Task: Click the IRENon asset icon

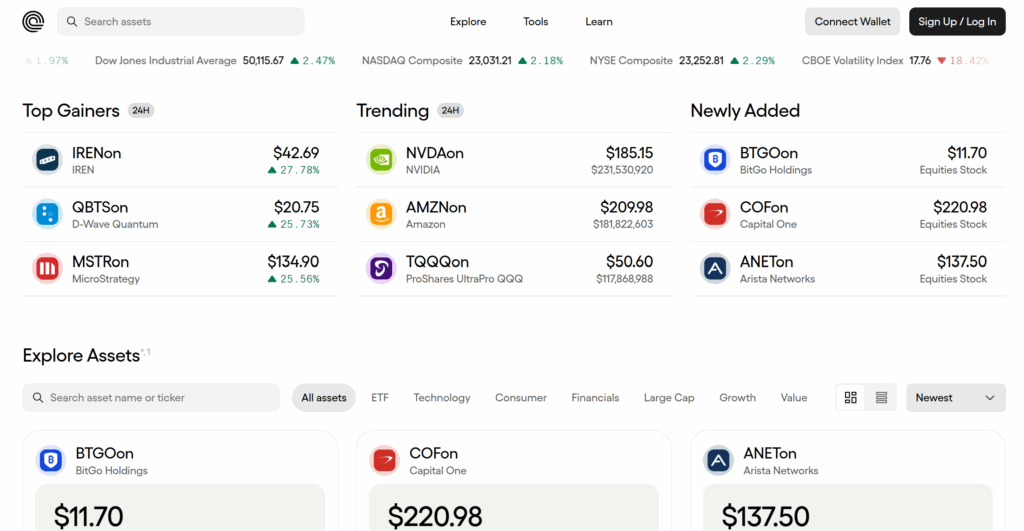Action: click(x=47, y=160)
